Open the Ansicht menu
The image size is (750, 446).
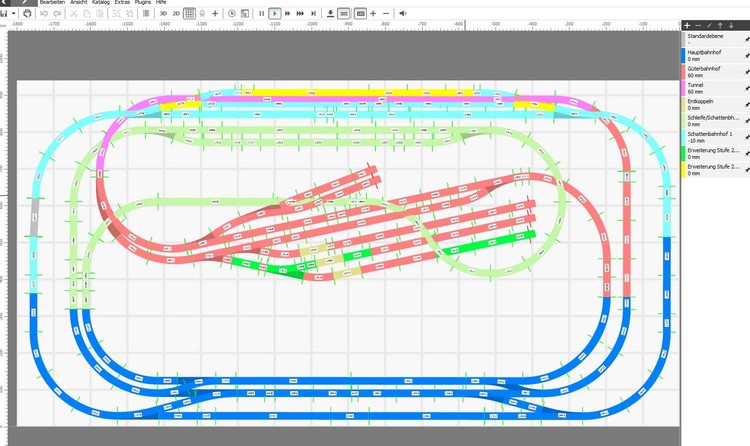(x=79, y=2)
